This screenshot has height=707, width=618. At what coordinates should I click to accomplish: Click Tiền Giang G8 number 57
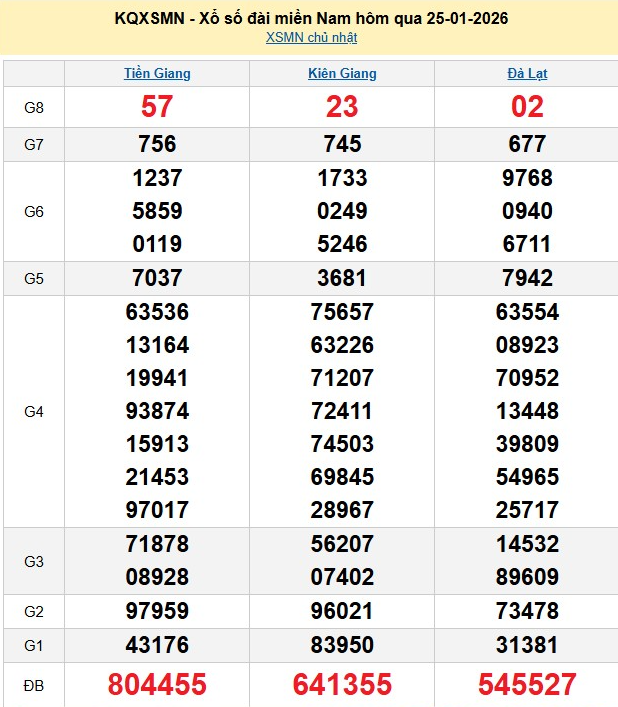(x=157, y=107)
